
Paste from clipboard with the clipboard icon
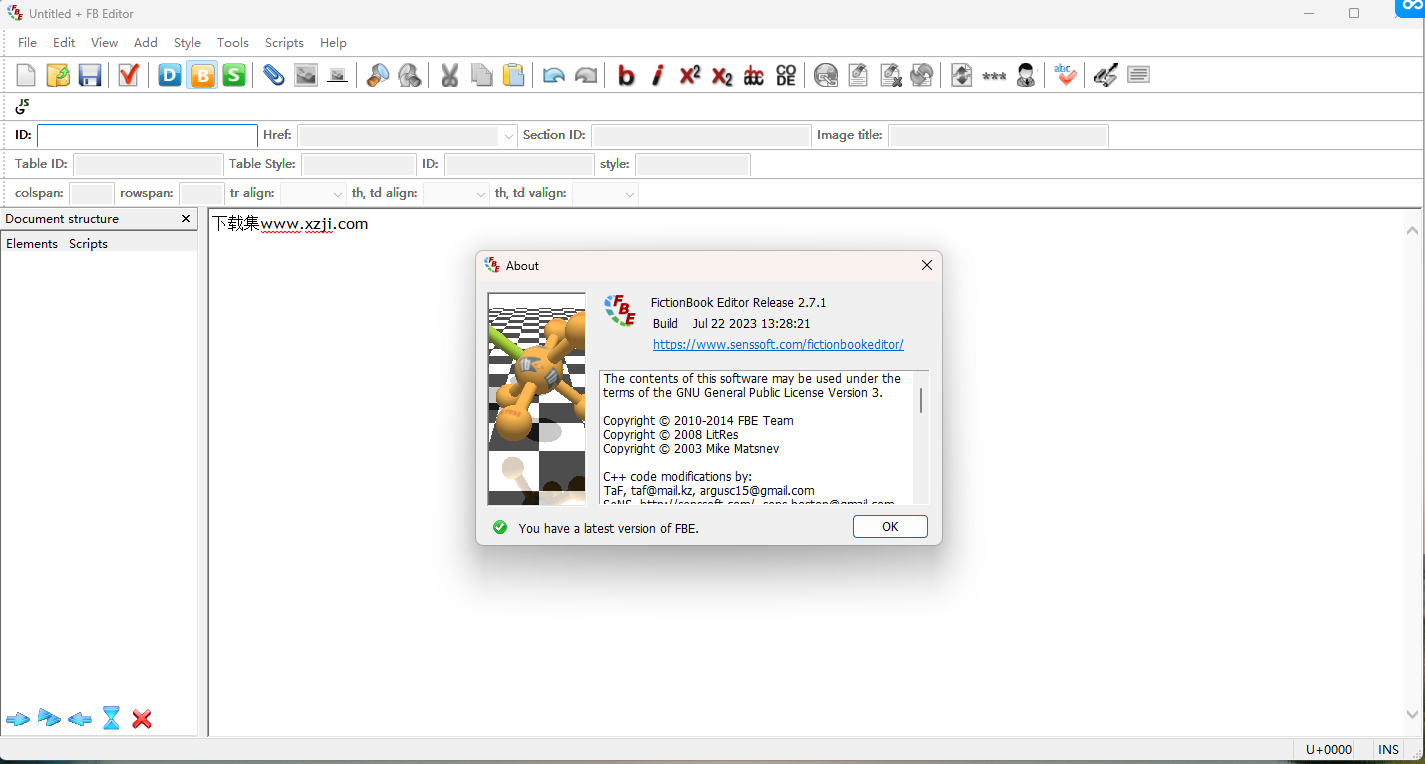[514, 75]
